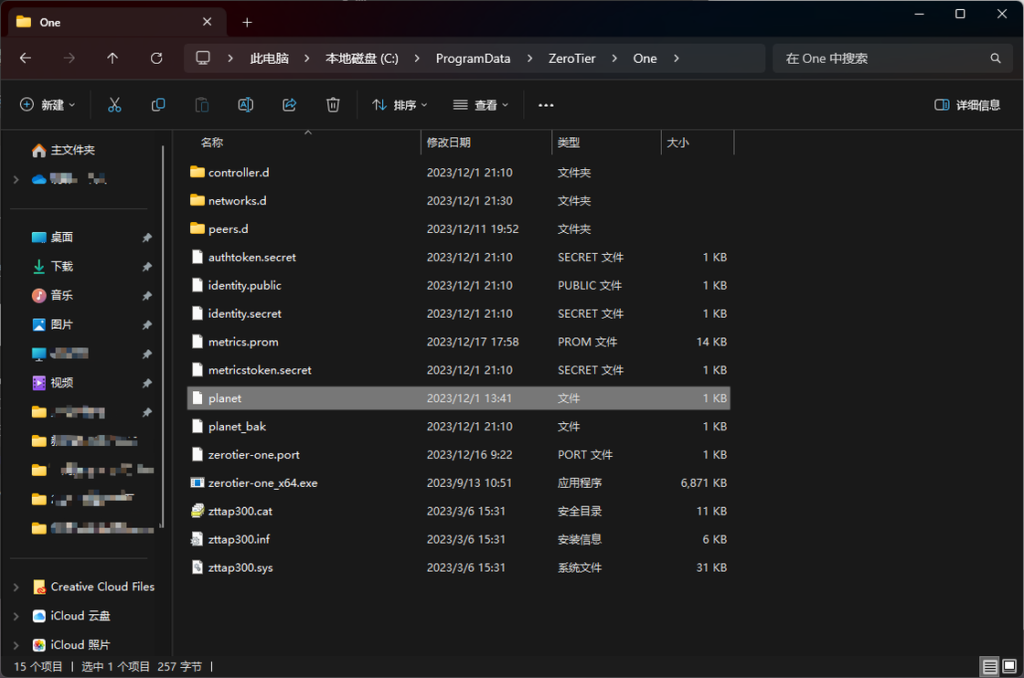Open the see more options ellipsis menu
This screenshot has height=678, width=1024.
tap(546, 105)
